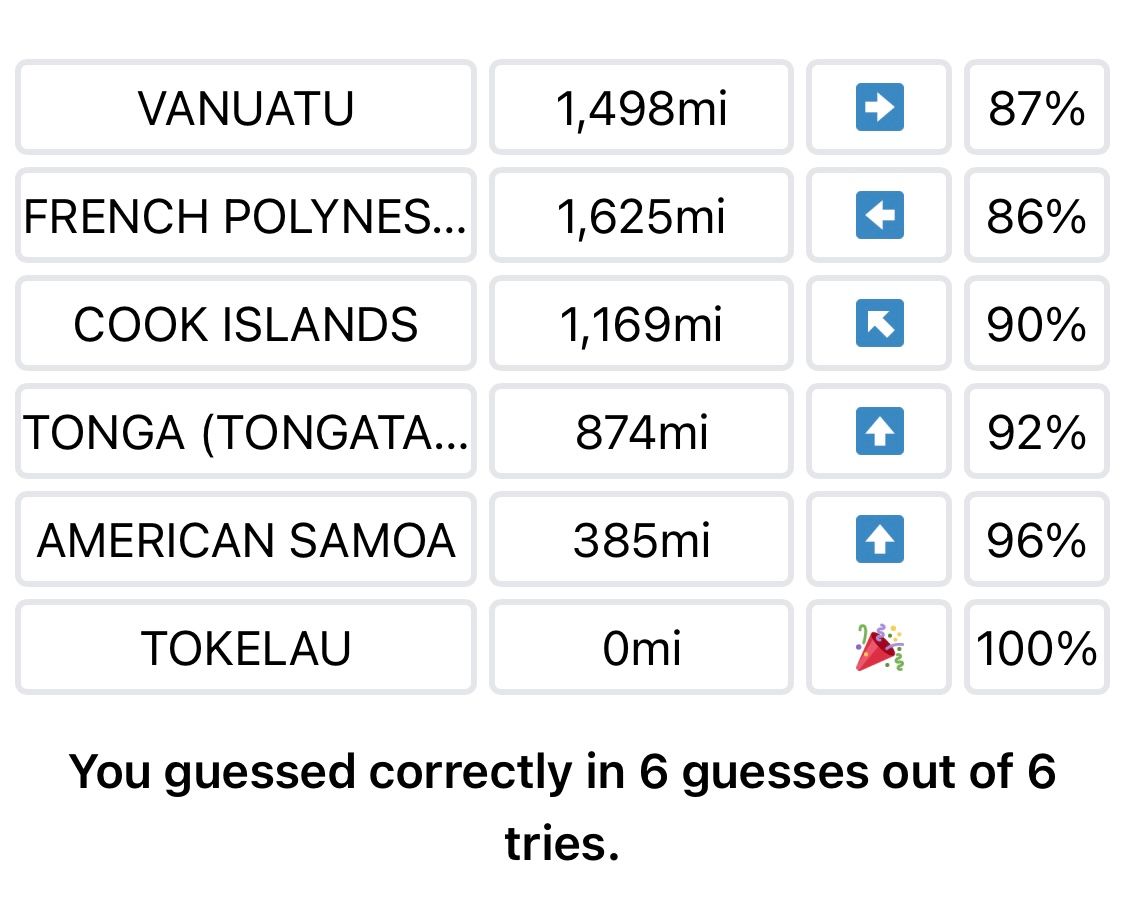The image size is (1125, 902).
Task: Select the AMERICAN SAMOA guess cell
Action: [245, 540]
